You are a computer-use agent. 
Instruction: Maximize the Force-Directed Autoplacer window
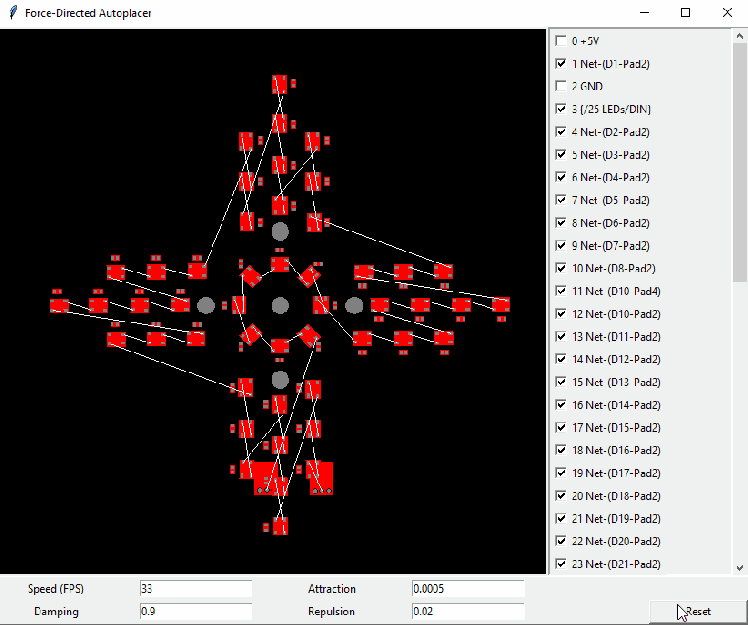(685, 13)
